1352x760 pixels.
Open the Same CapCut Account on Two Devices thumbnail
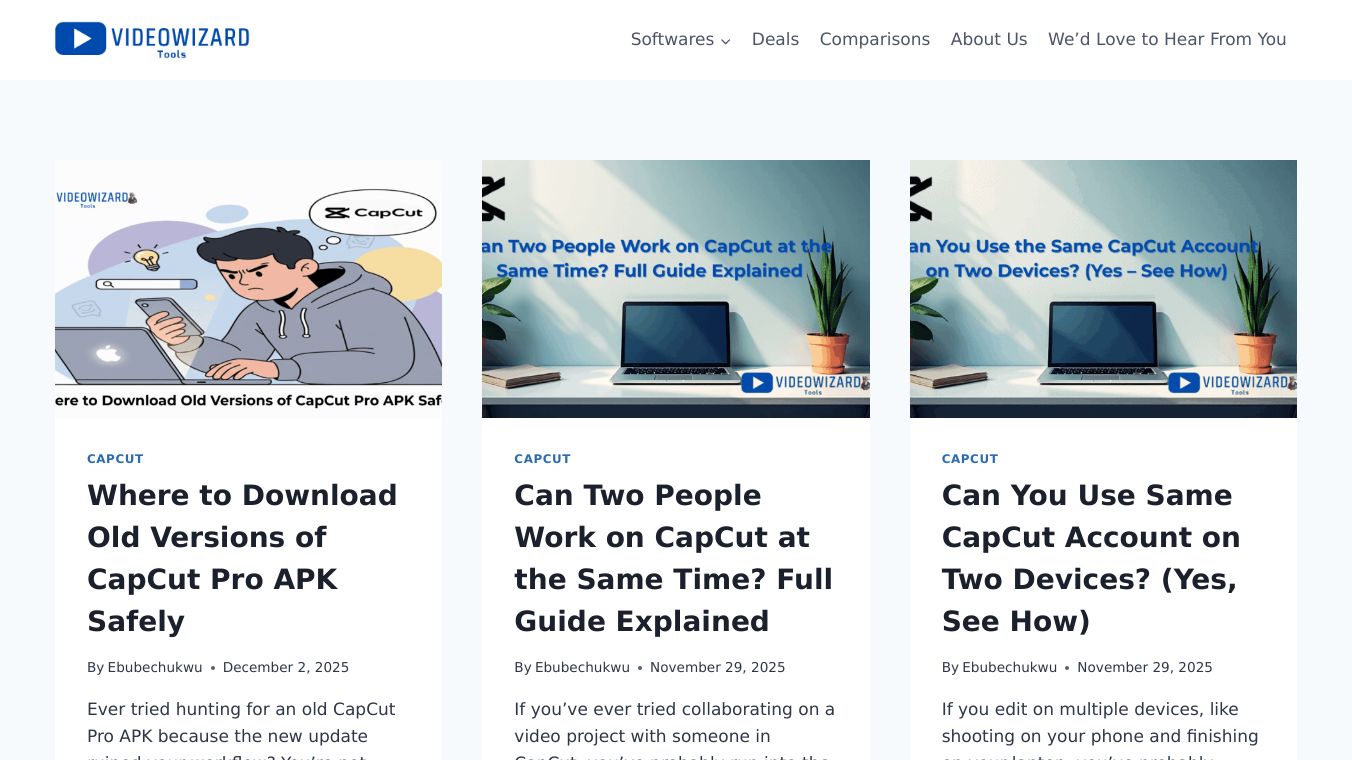(1103, 289)
